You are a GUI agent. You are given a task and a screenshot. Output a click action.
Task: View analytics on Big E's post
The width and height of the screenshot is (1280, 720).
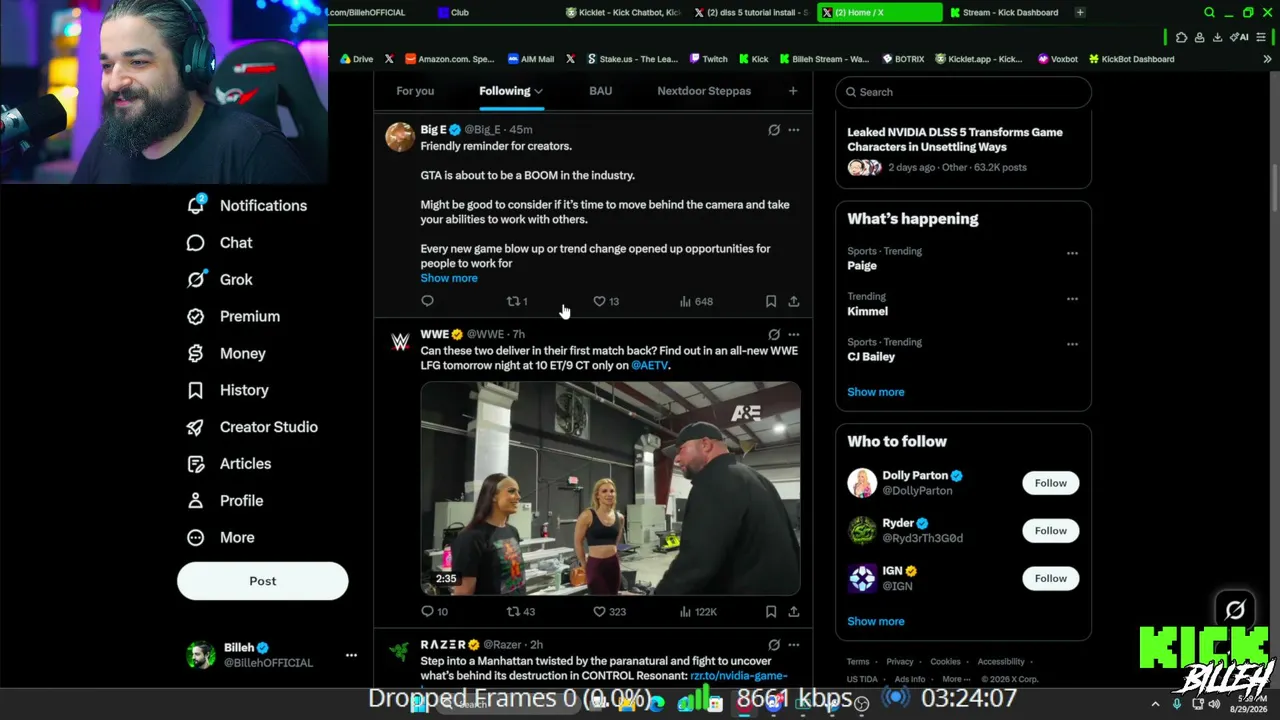pyautogui.click(x=696, y=301)
